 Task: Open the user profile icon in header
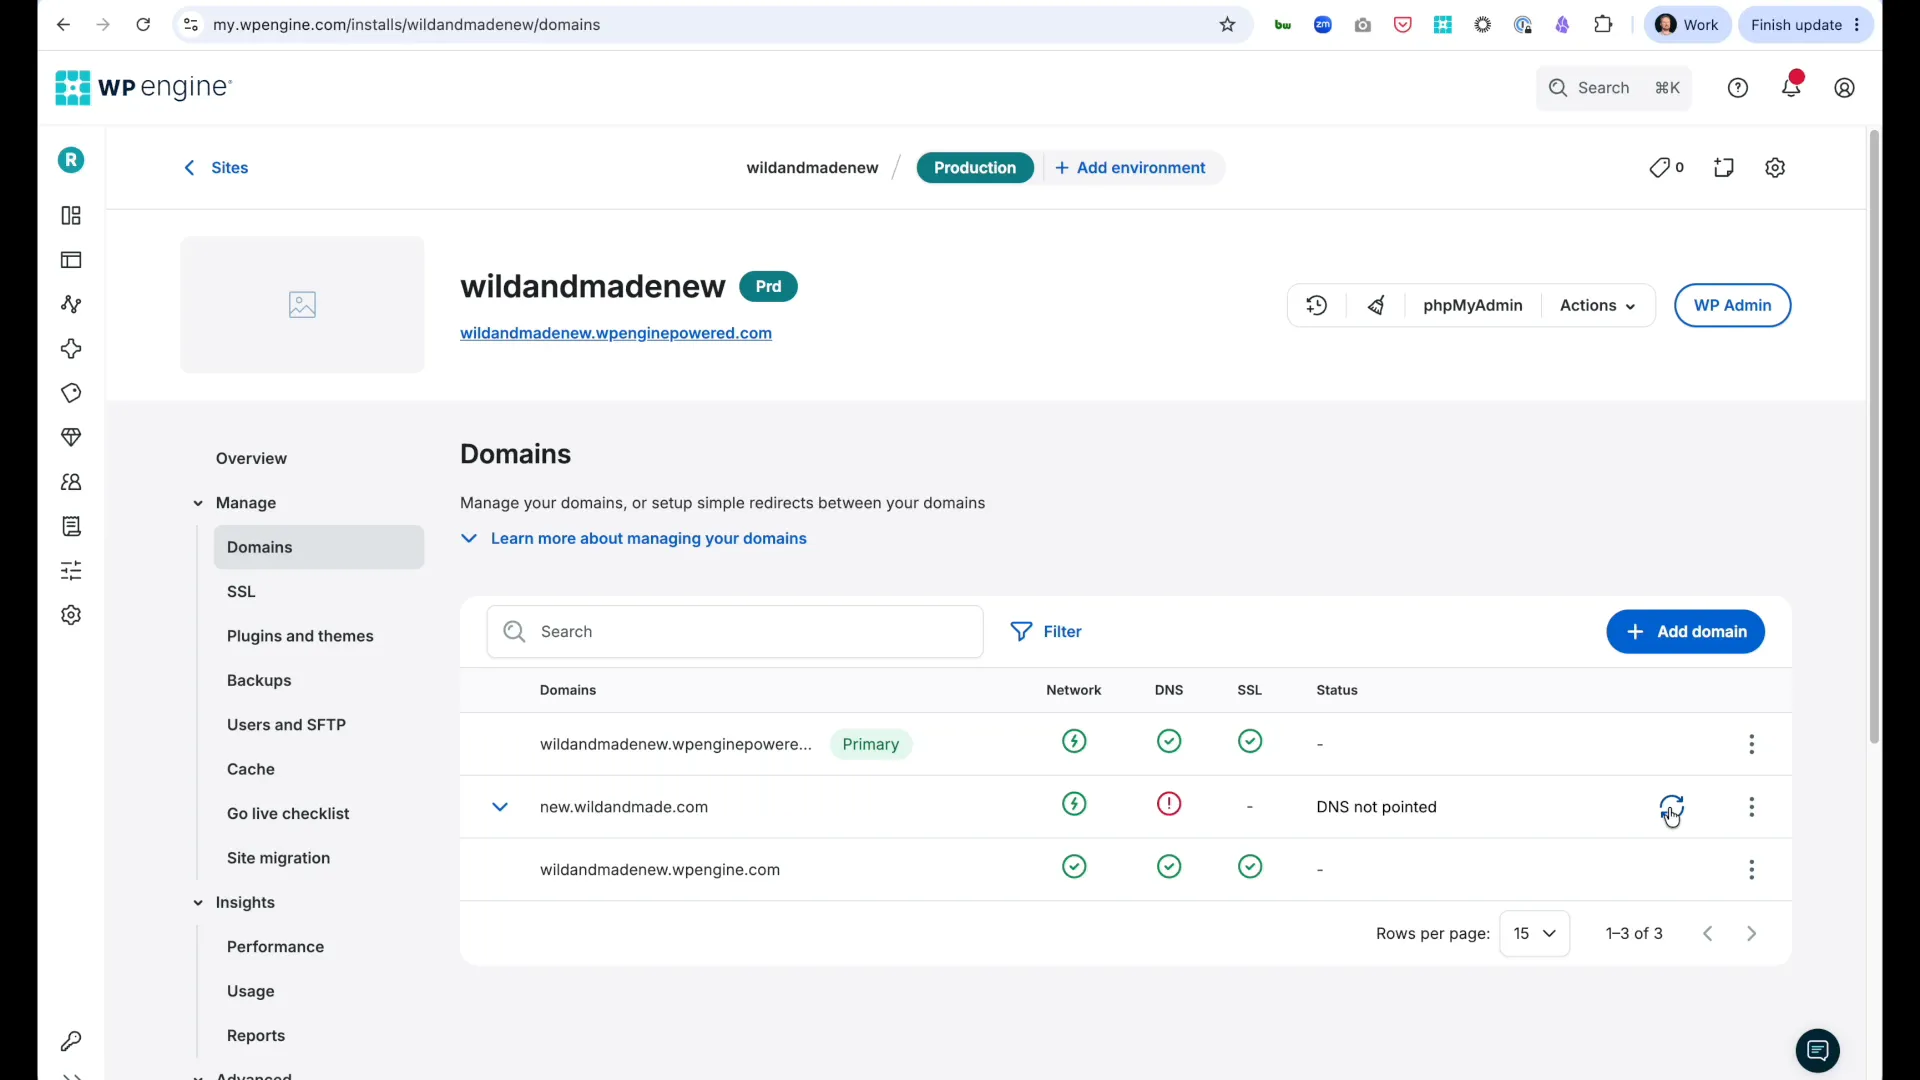[1845, 88]
